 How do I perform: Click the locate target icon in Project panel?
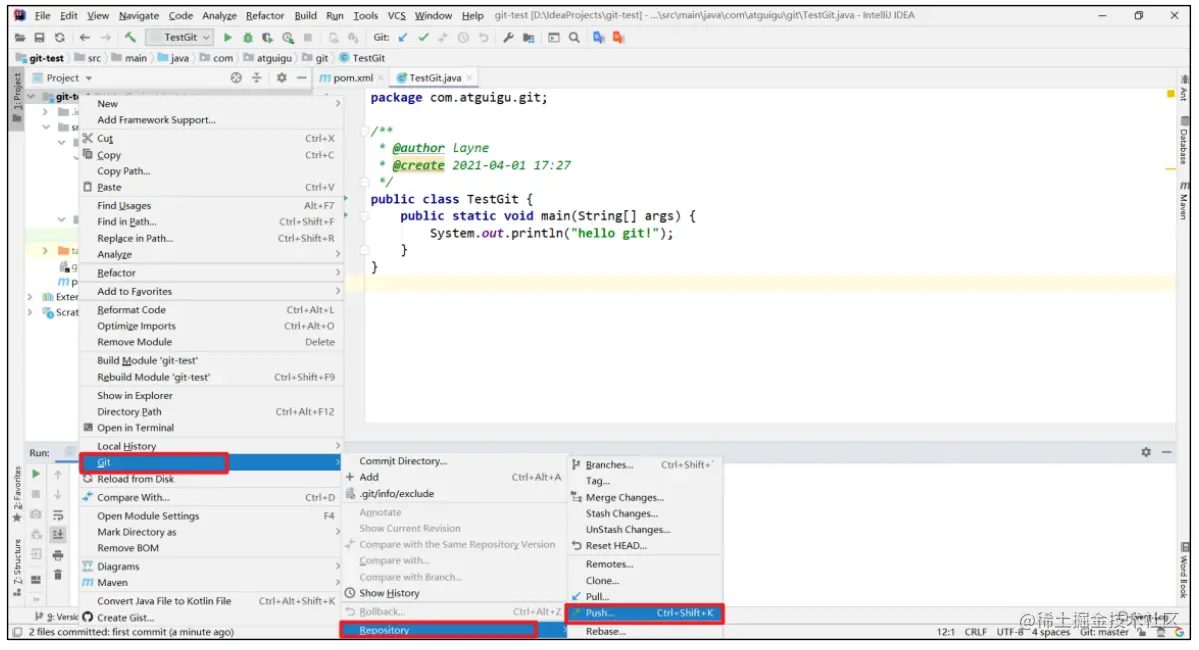[x=236, y=78]
